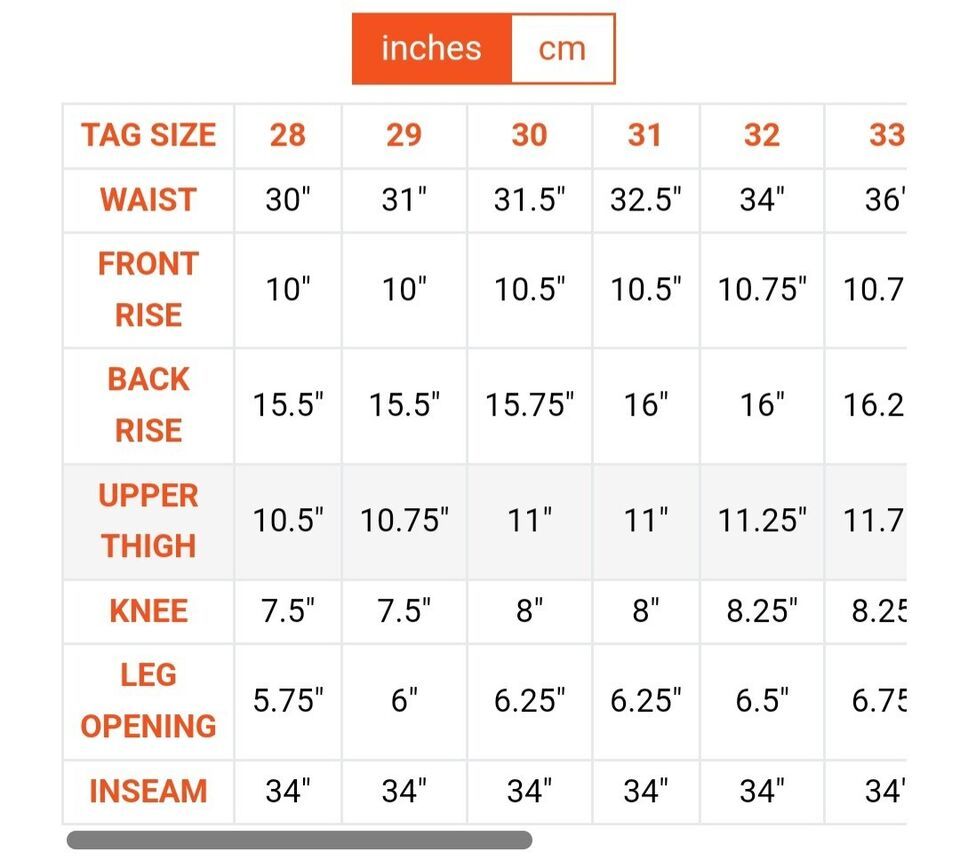Switch units to cm
Image resolution: width=960 pixels, height=860 pixels.
563,49
